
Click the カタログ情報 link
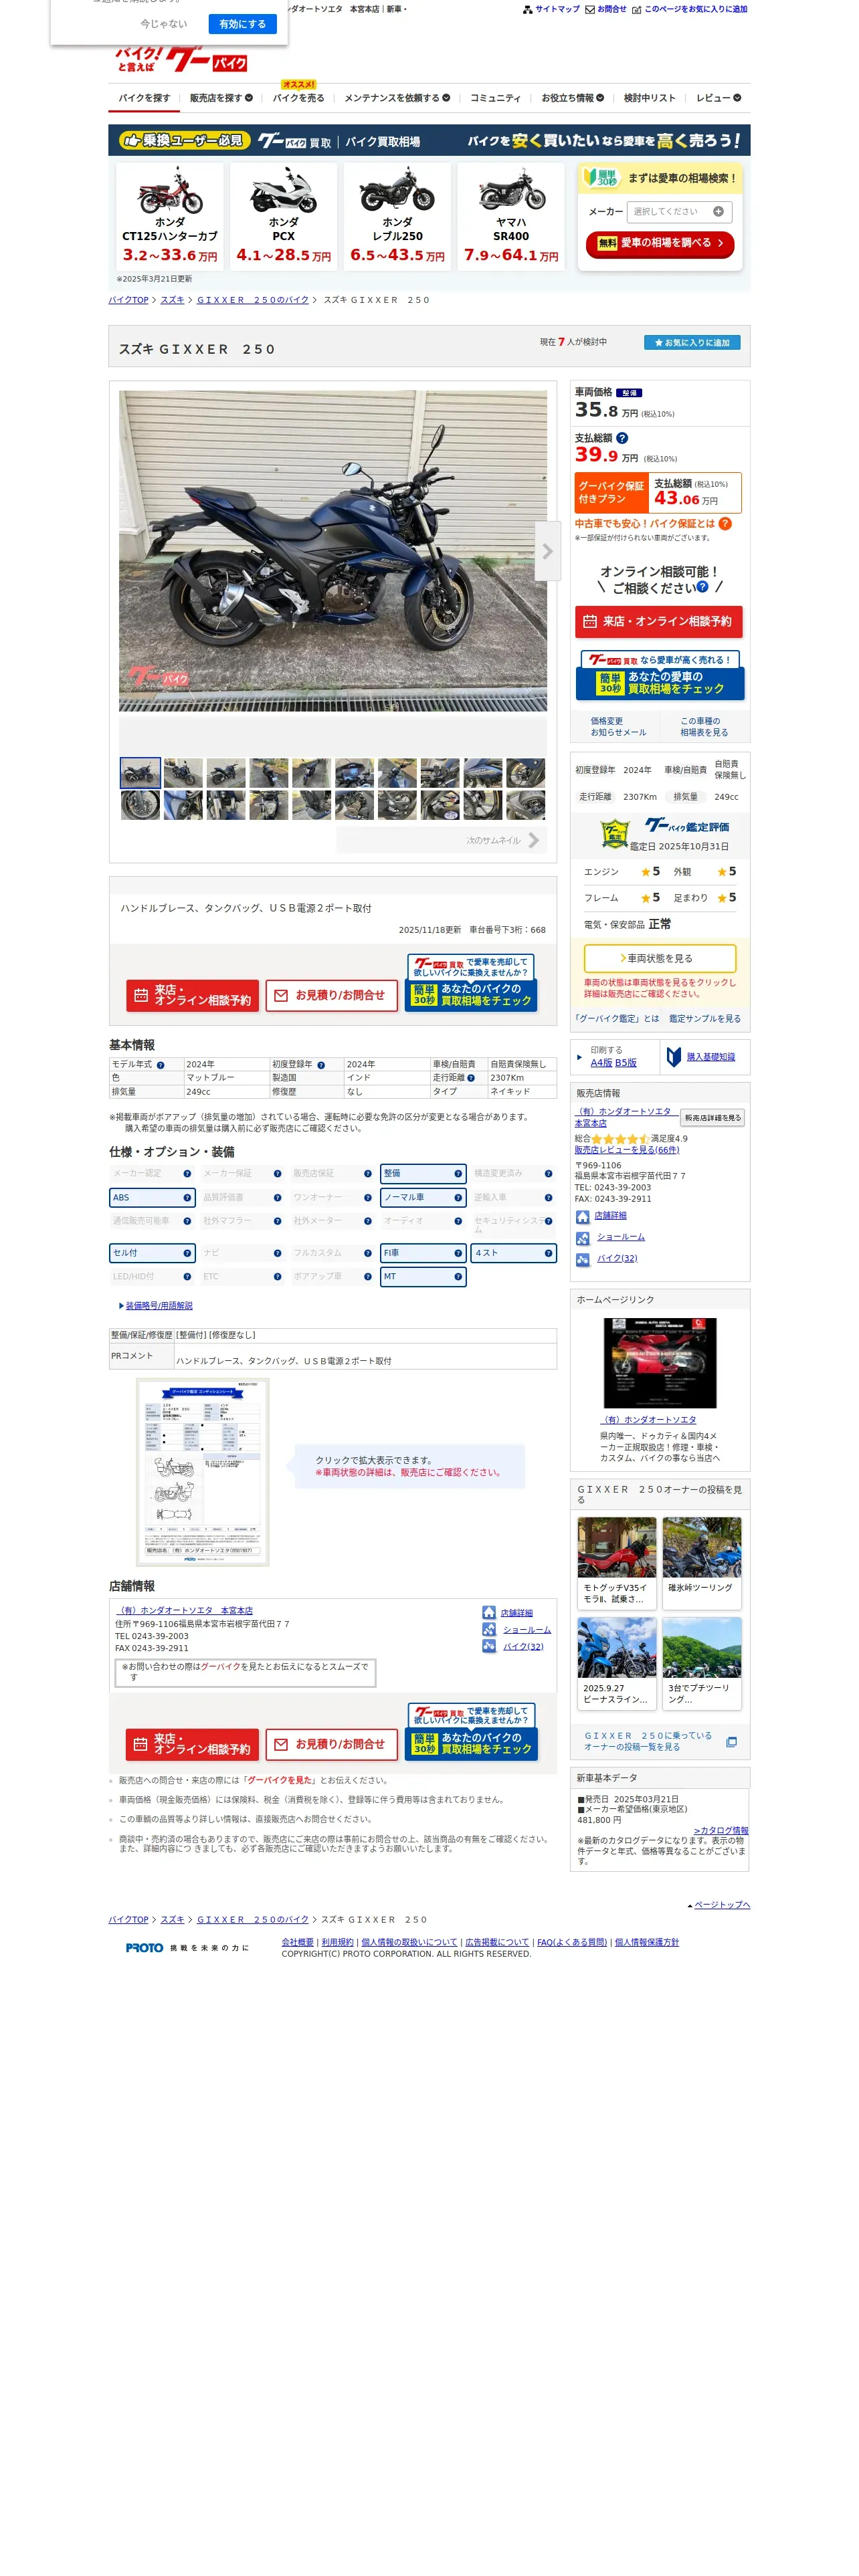[720, 1830]
